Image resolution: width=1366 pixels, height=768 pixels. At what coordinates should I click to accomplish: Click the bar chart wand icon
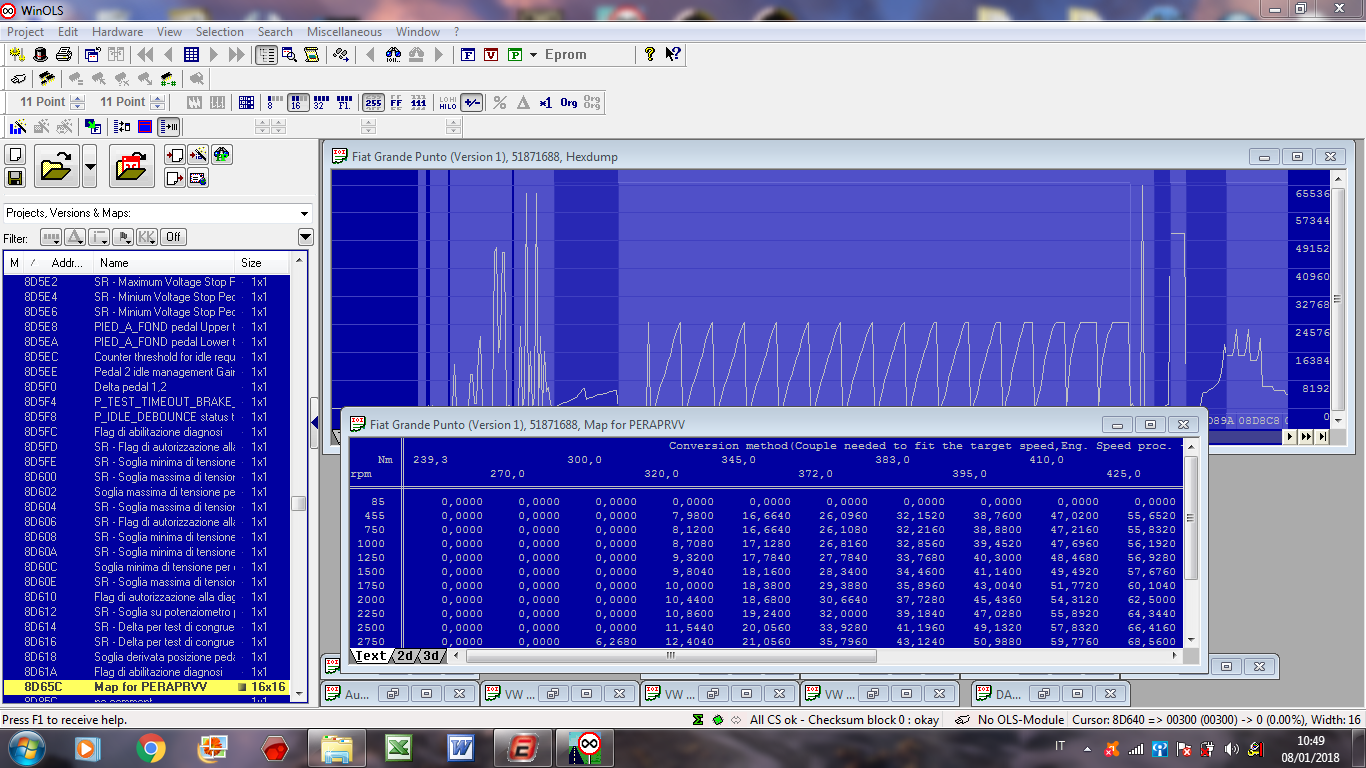point(18,126)
